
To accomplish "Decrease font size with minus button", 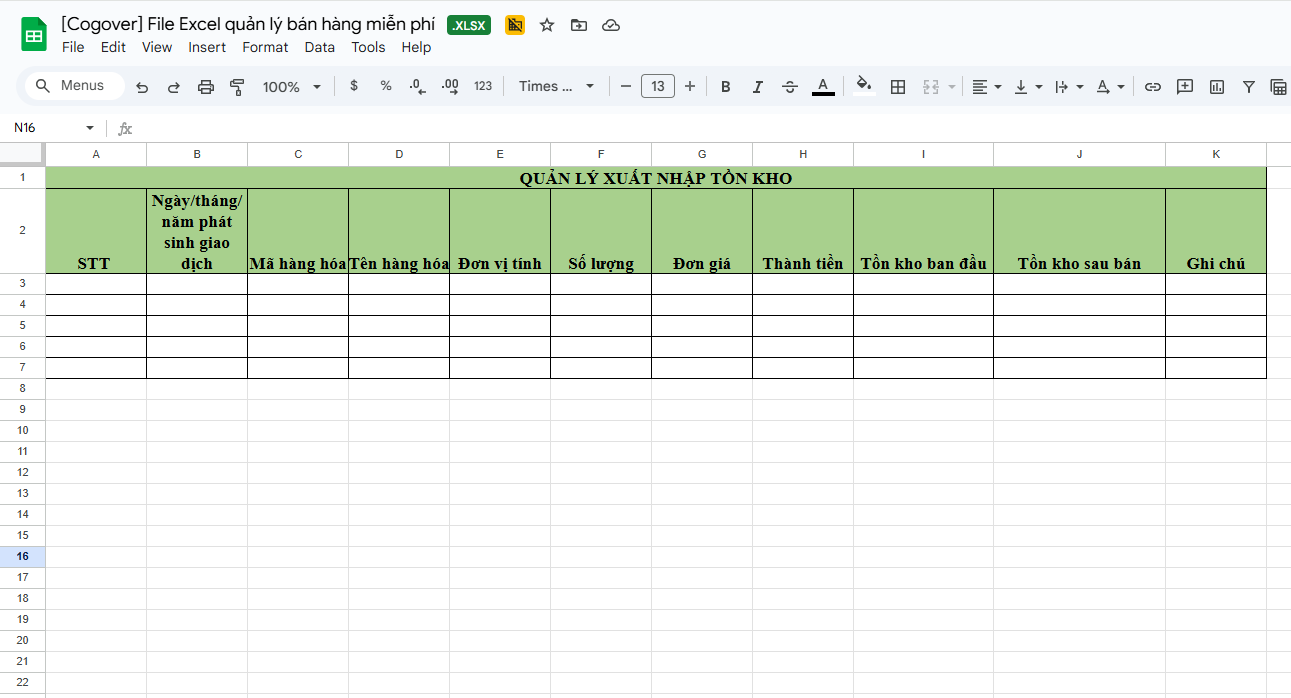I will pyautogui.click(x=626, y=86).
